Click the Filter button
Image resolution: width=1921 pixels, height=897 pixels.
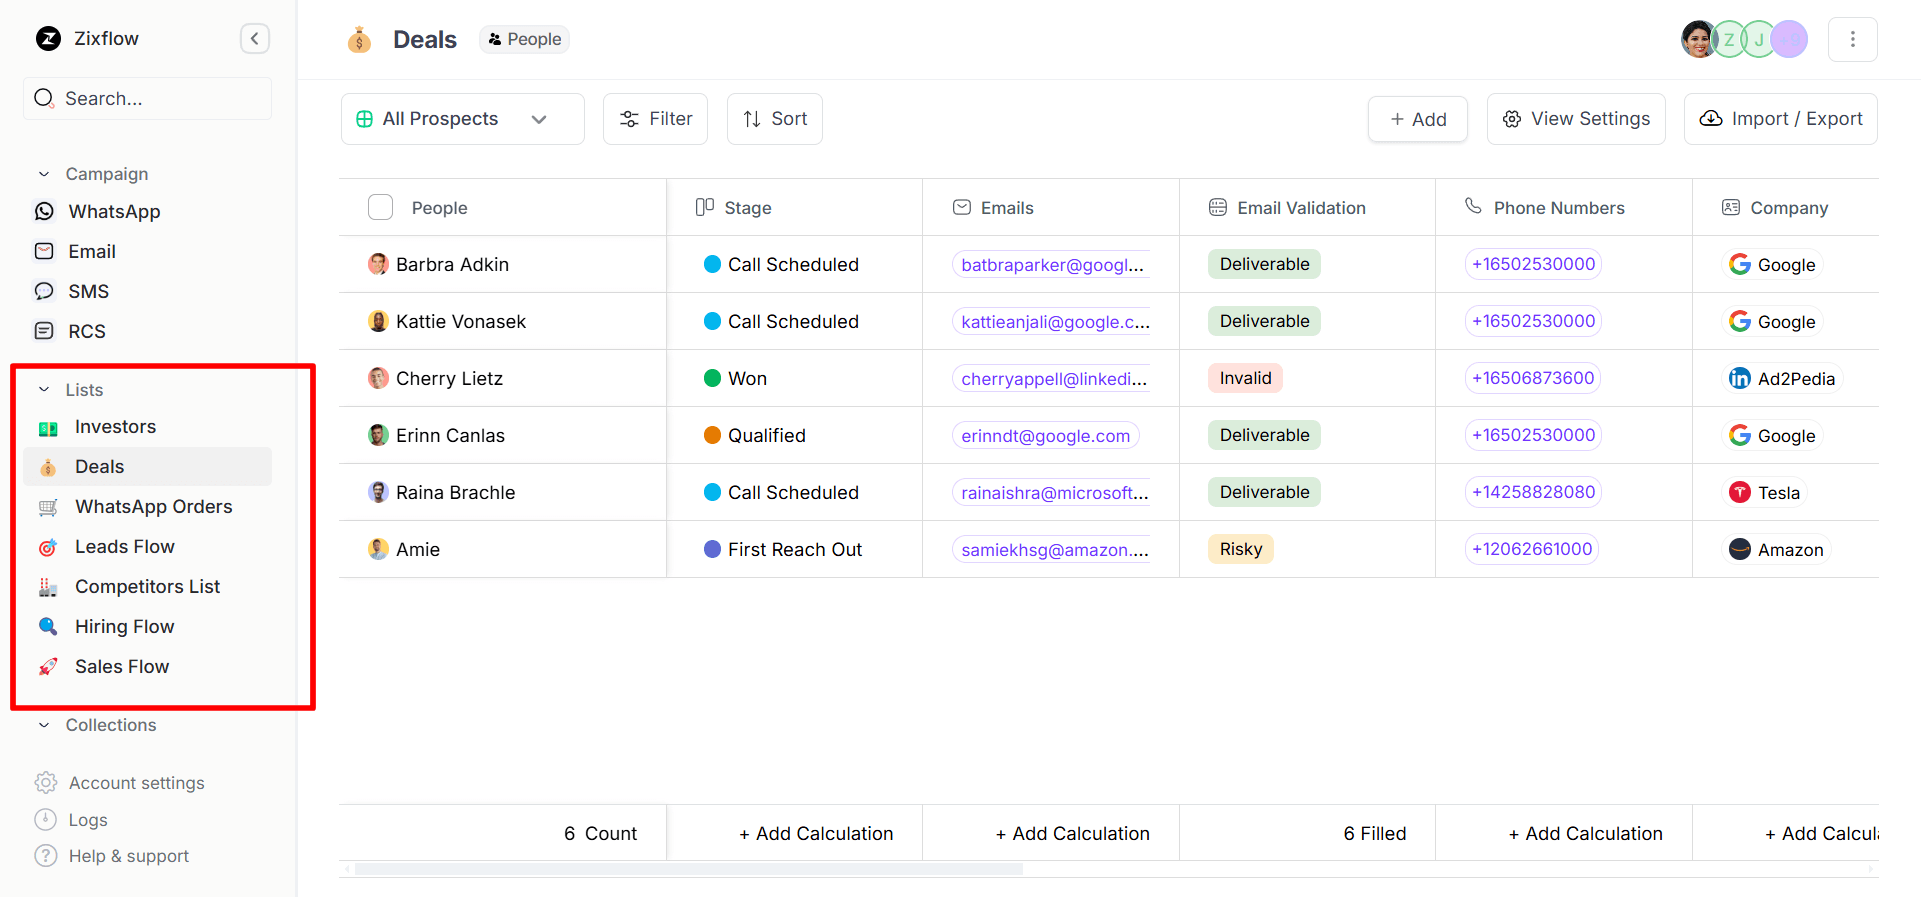[655, 119]
